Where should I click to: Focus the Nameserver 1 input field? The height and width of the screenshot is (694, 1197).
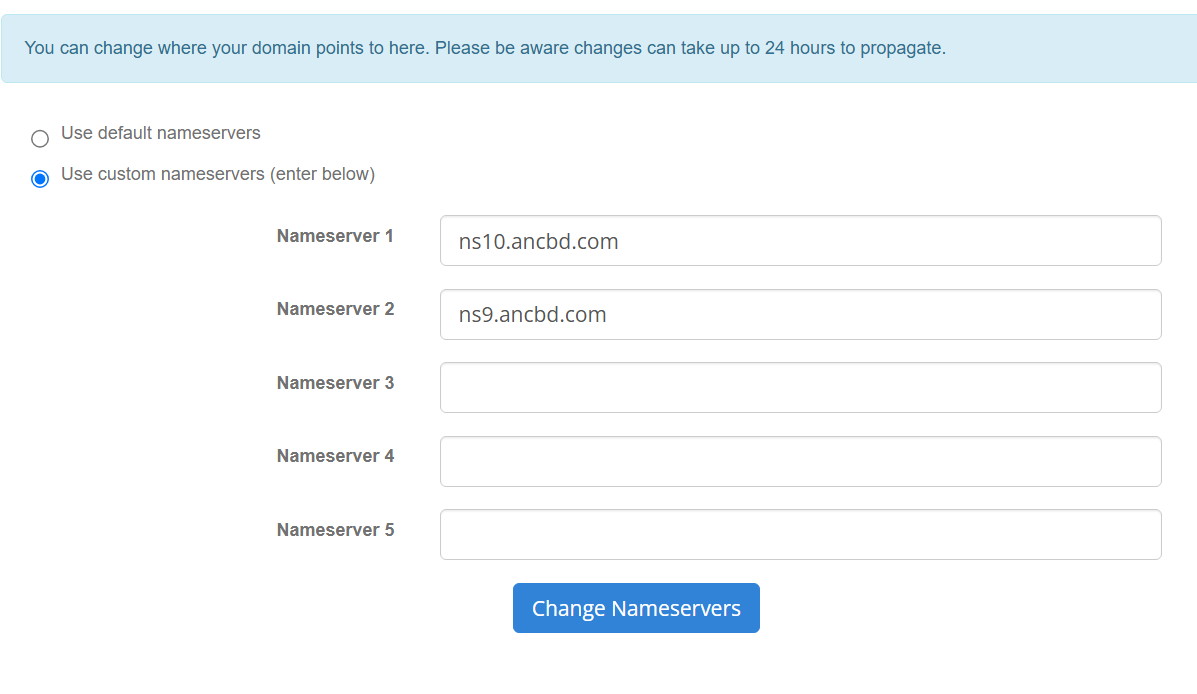pyautogui.click(x=801, y=240)
